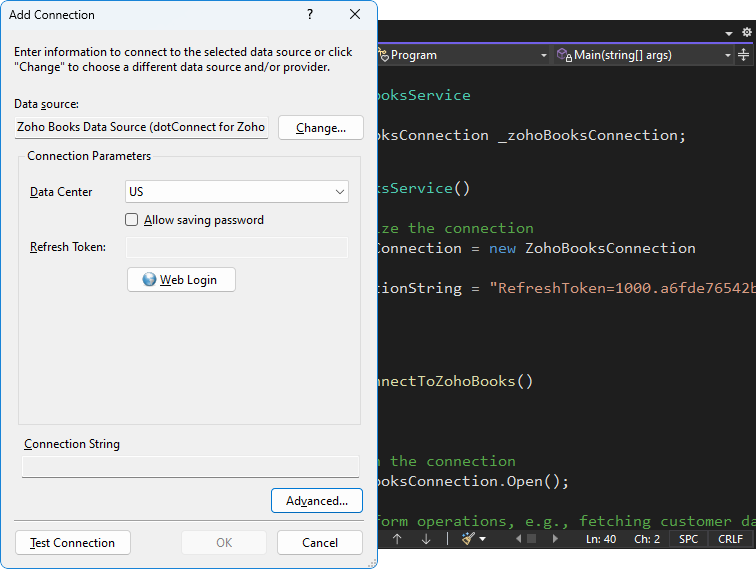Click the down arrow in editor status bar

[x=426, y=539]
